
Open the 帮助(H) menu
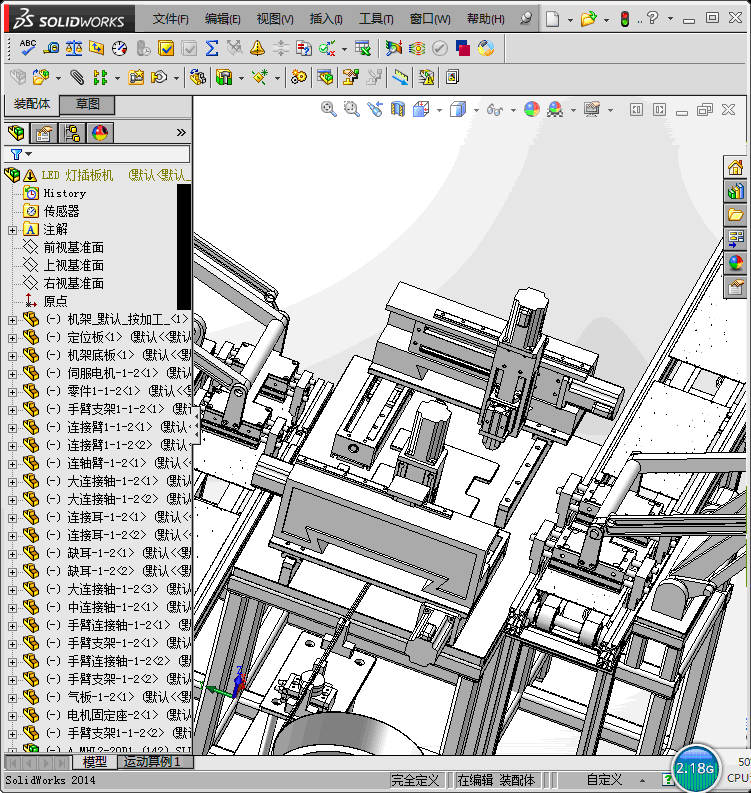point(485,19)
